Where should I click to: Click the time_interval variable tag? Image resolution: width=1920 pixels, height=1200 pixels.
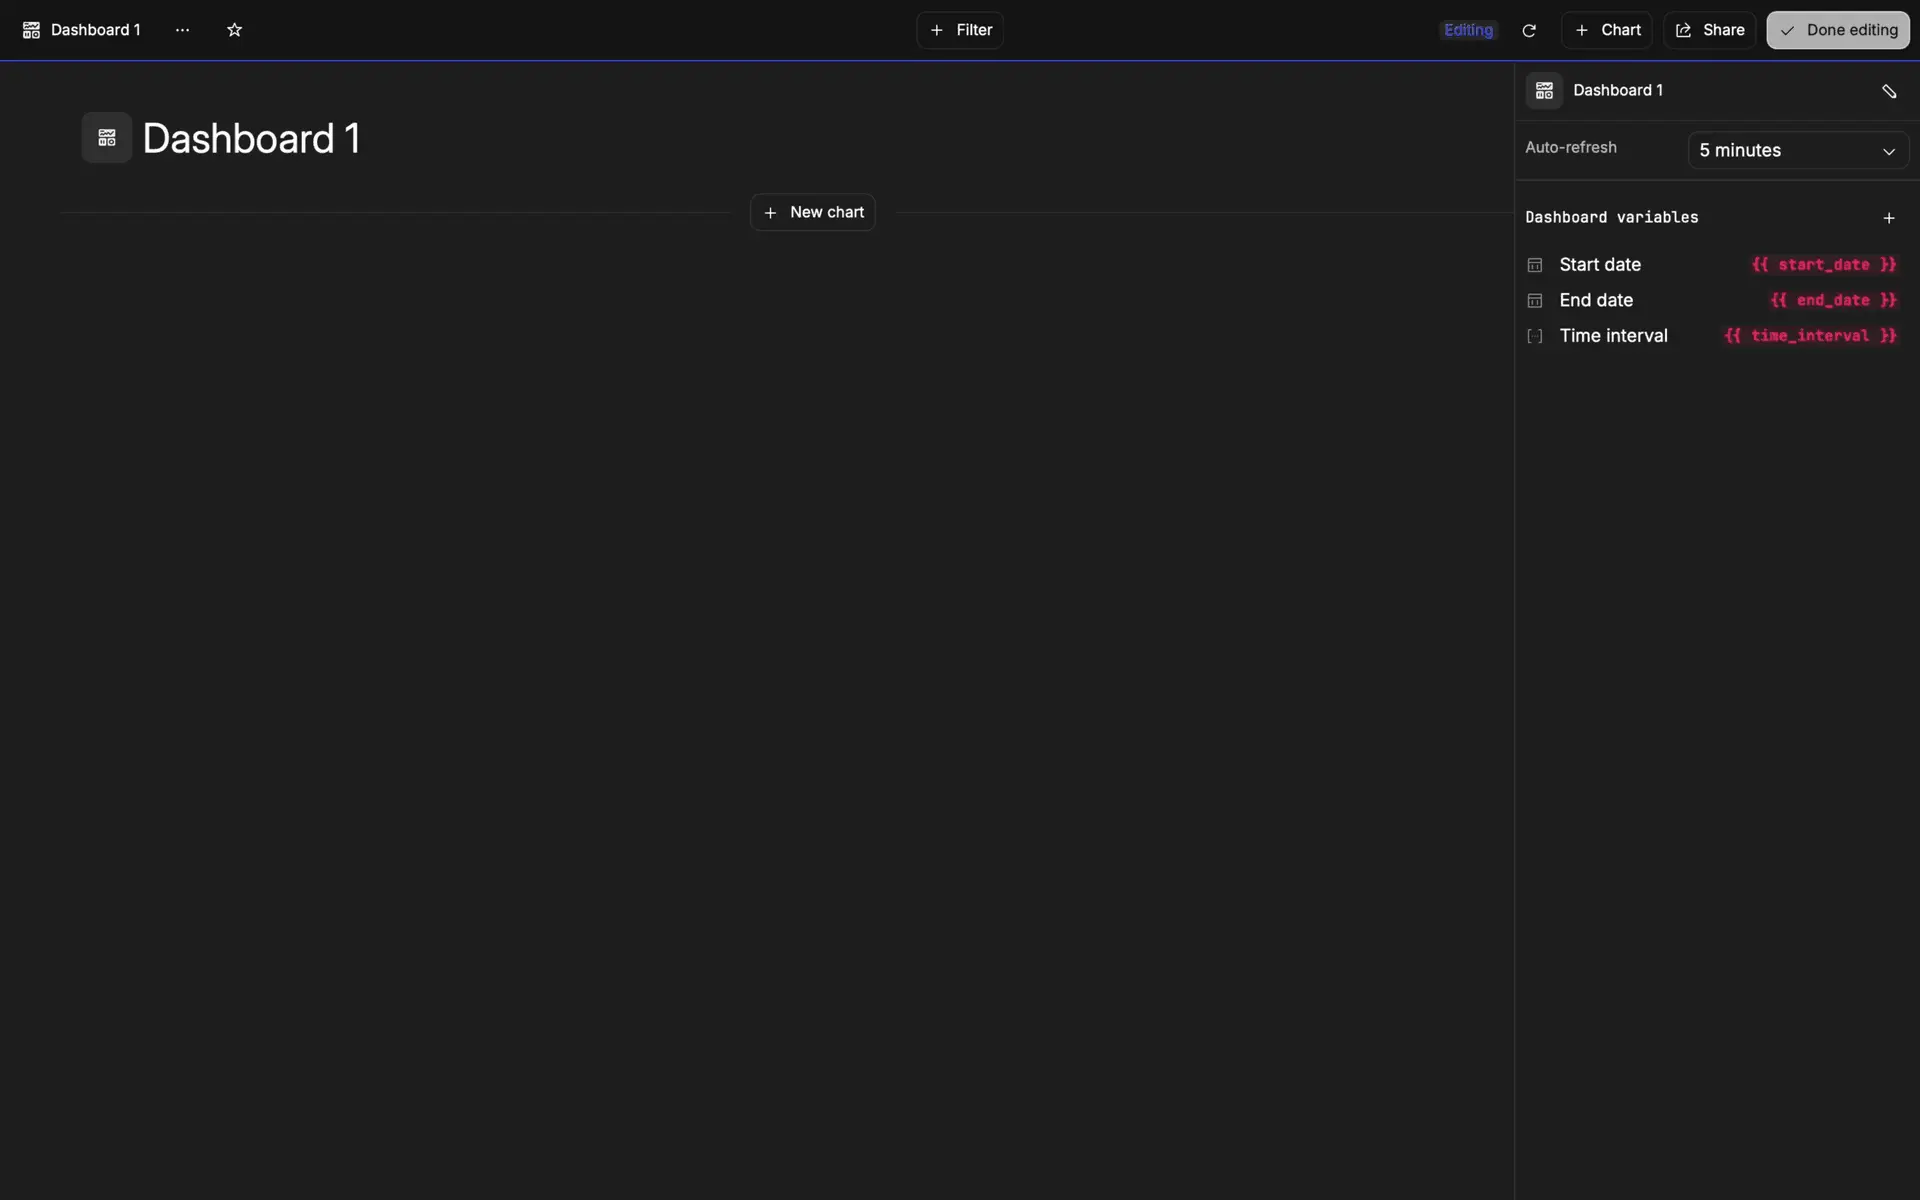1809,336
